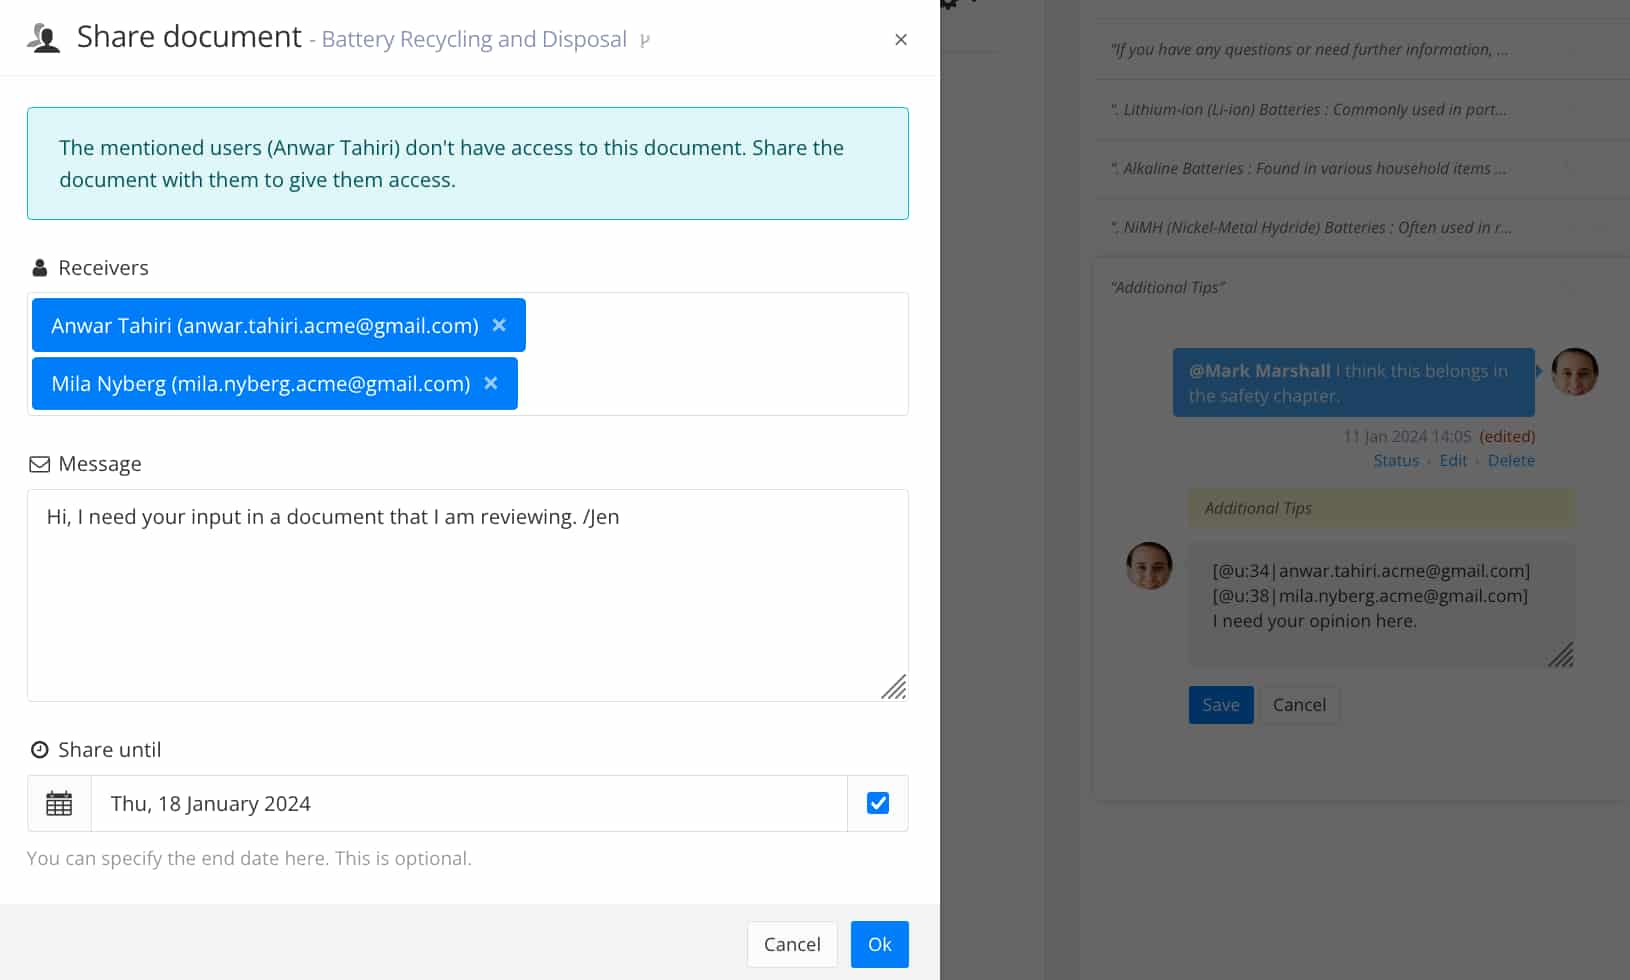Click the commenter avatar beside blue comment
Screen dimensions: 1630x980
pyautogui.click(x=1574, y=372)
